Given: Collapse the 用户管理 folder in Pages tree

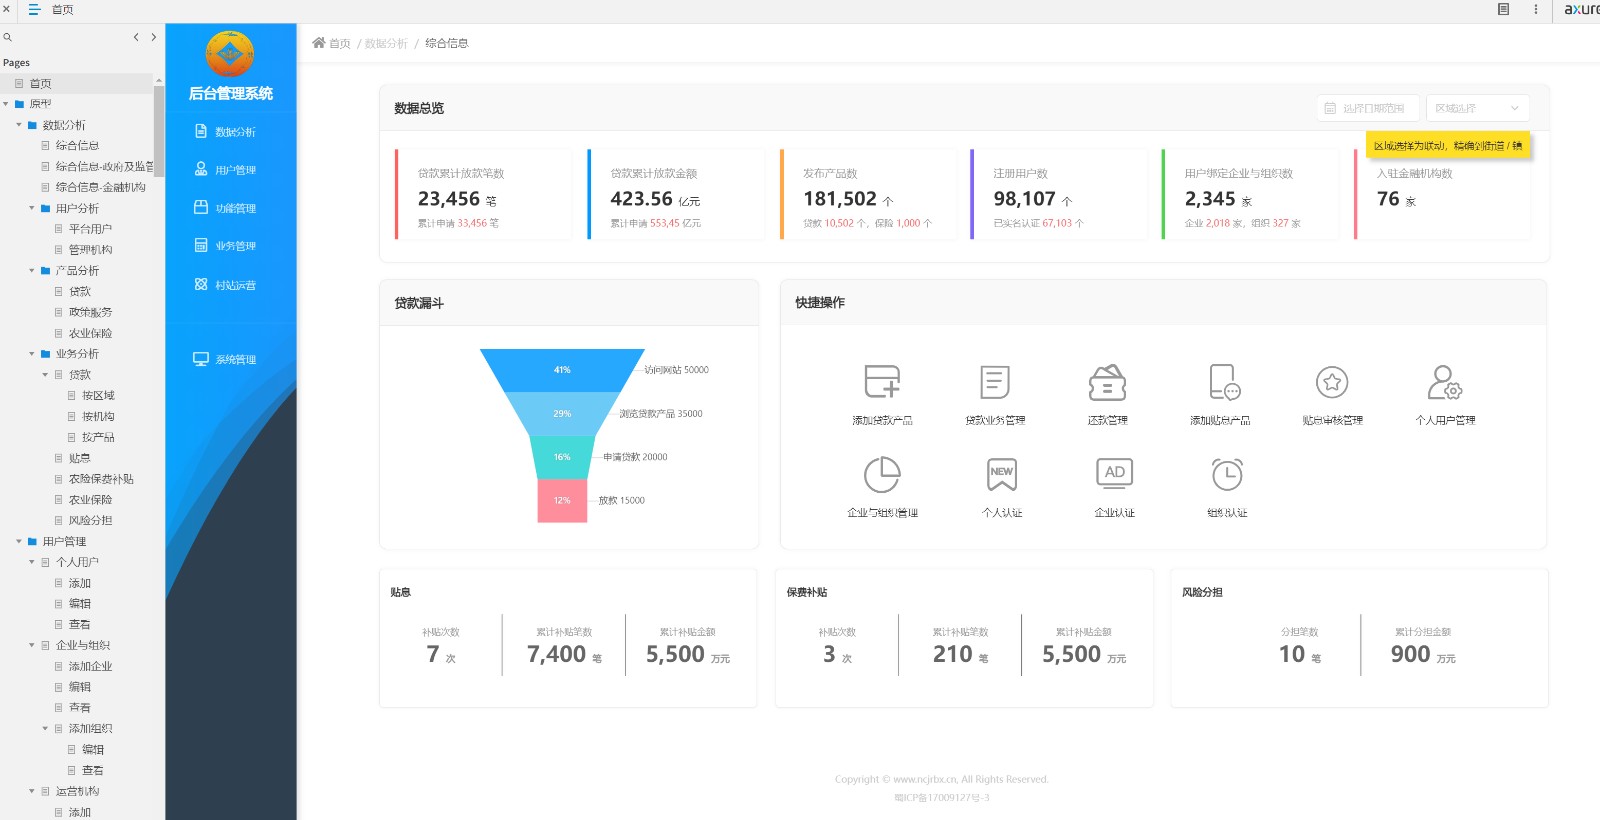Looking at the screenshot, I should click(19, 542).
